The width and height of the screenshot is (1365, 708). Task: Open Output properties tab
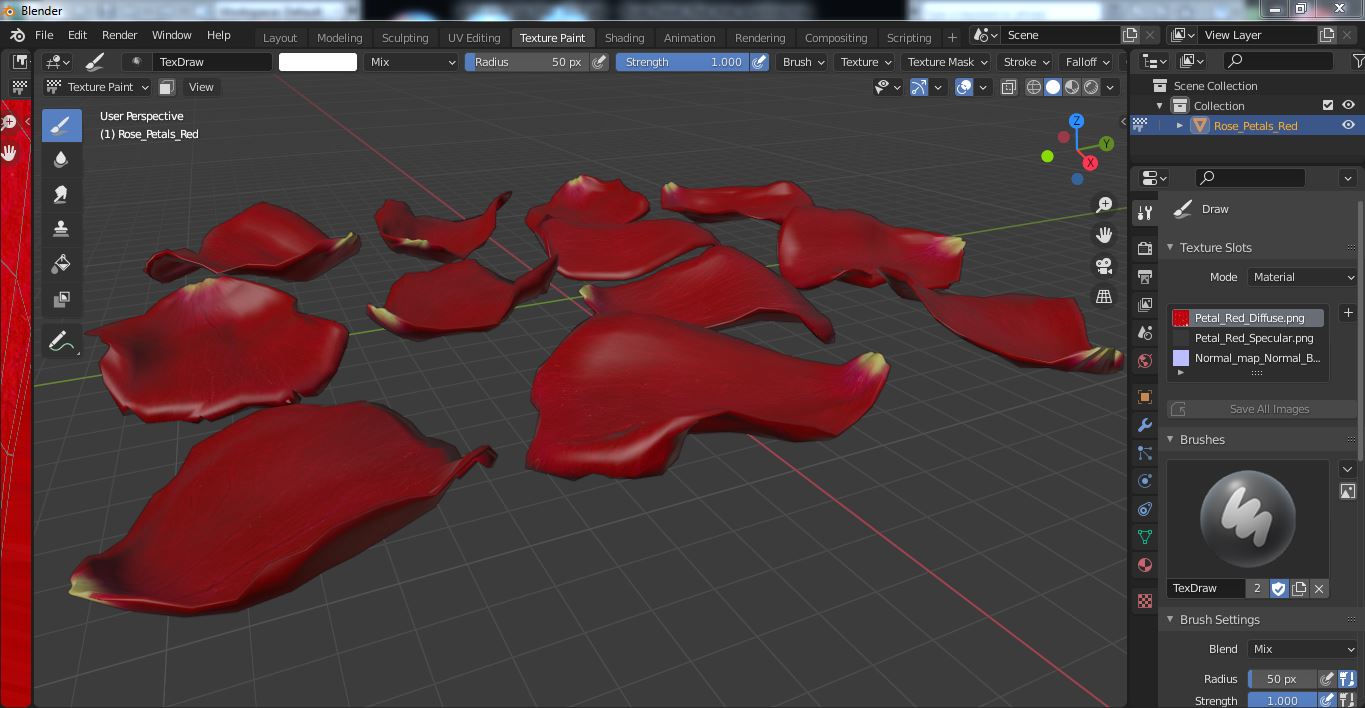(1145, 276)
